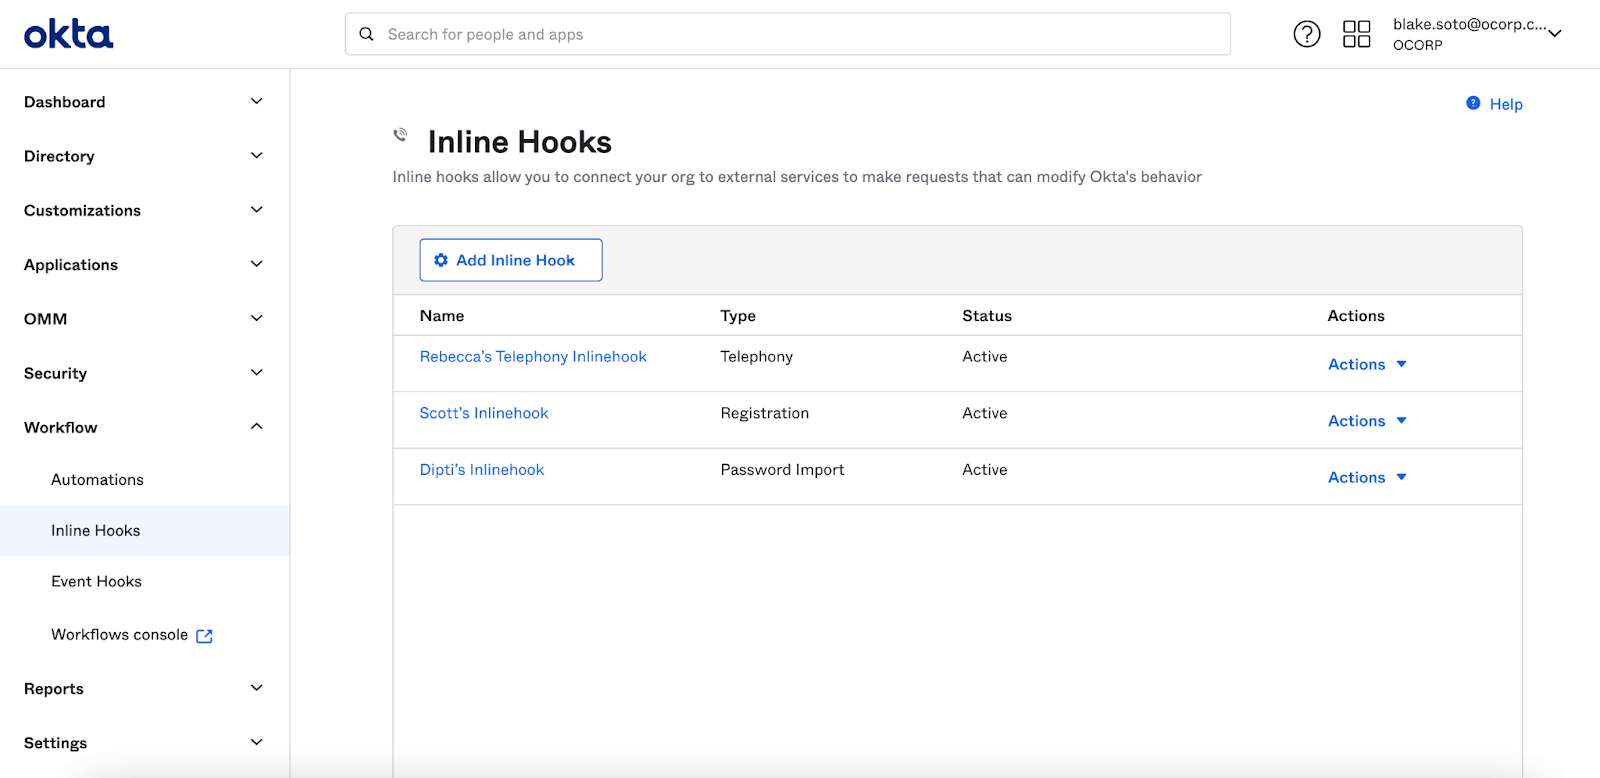Open Actions dropdown for Rebecca's Telephony Inlinehook

coord(1366,364)
